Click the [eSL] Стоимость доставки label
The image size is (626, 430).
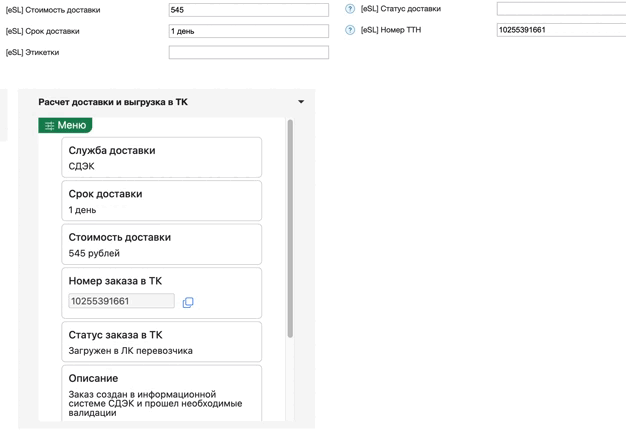pos(53,10)
